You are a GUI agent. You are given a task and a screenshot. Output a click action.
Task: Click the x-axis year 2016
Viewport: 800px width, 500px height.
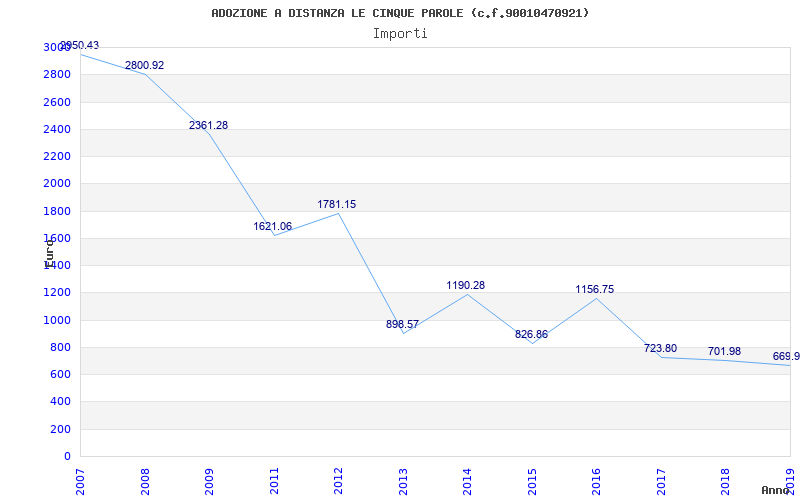596,482
